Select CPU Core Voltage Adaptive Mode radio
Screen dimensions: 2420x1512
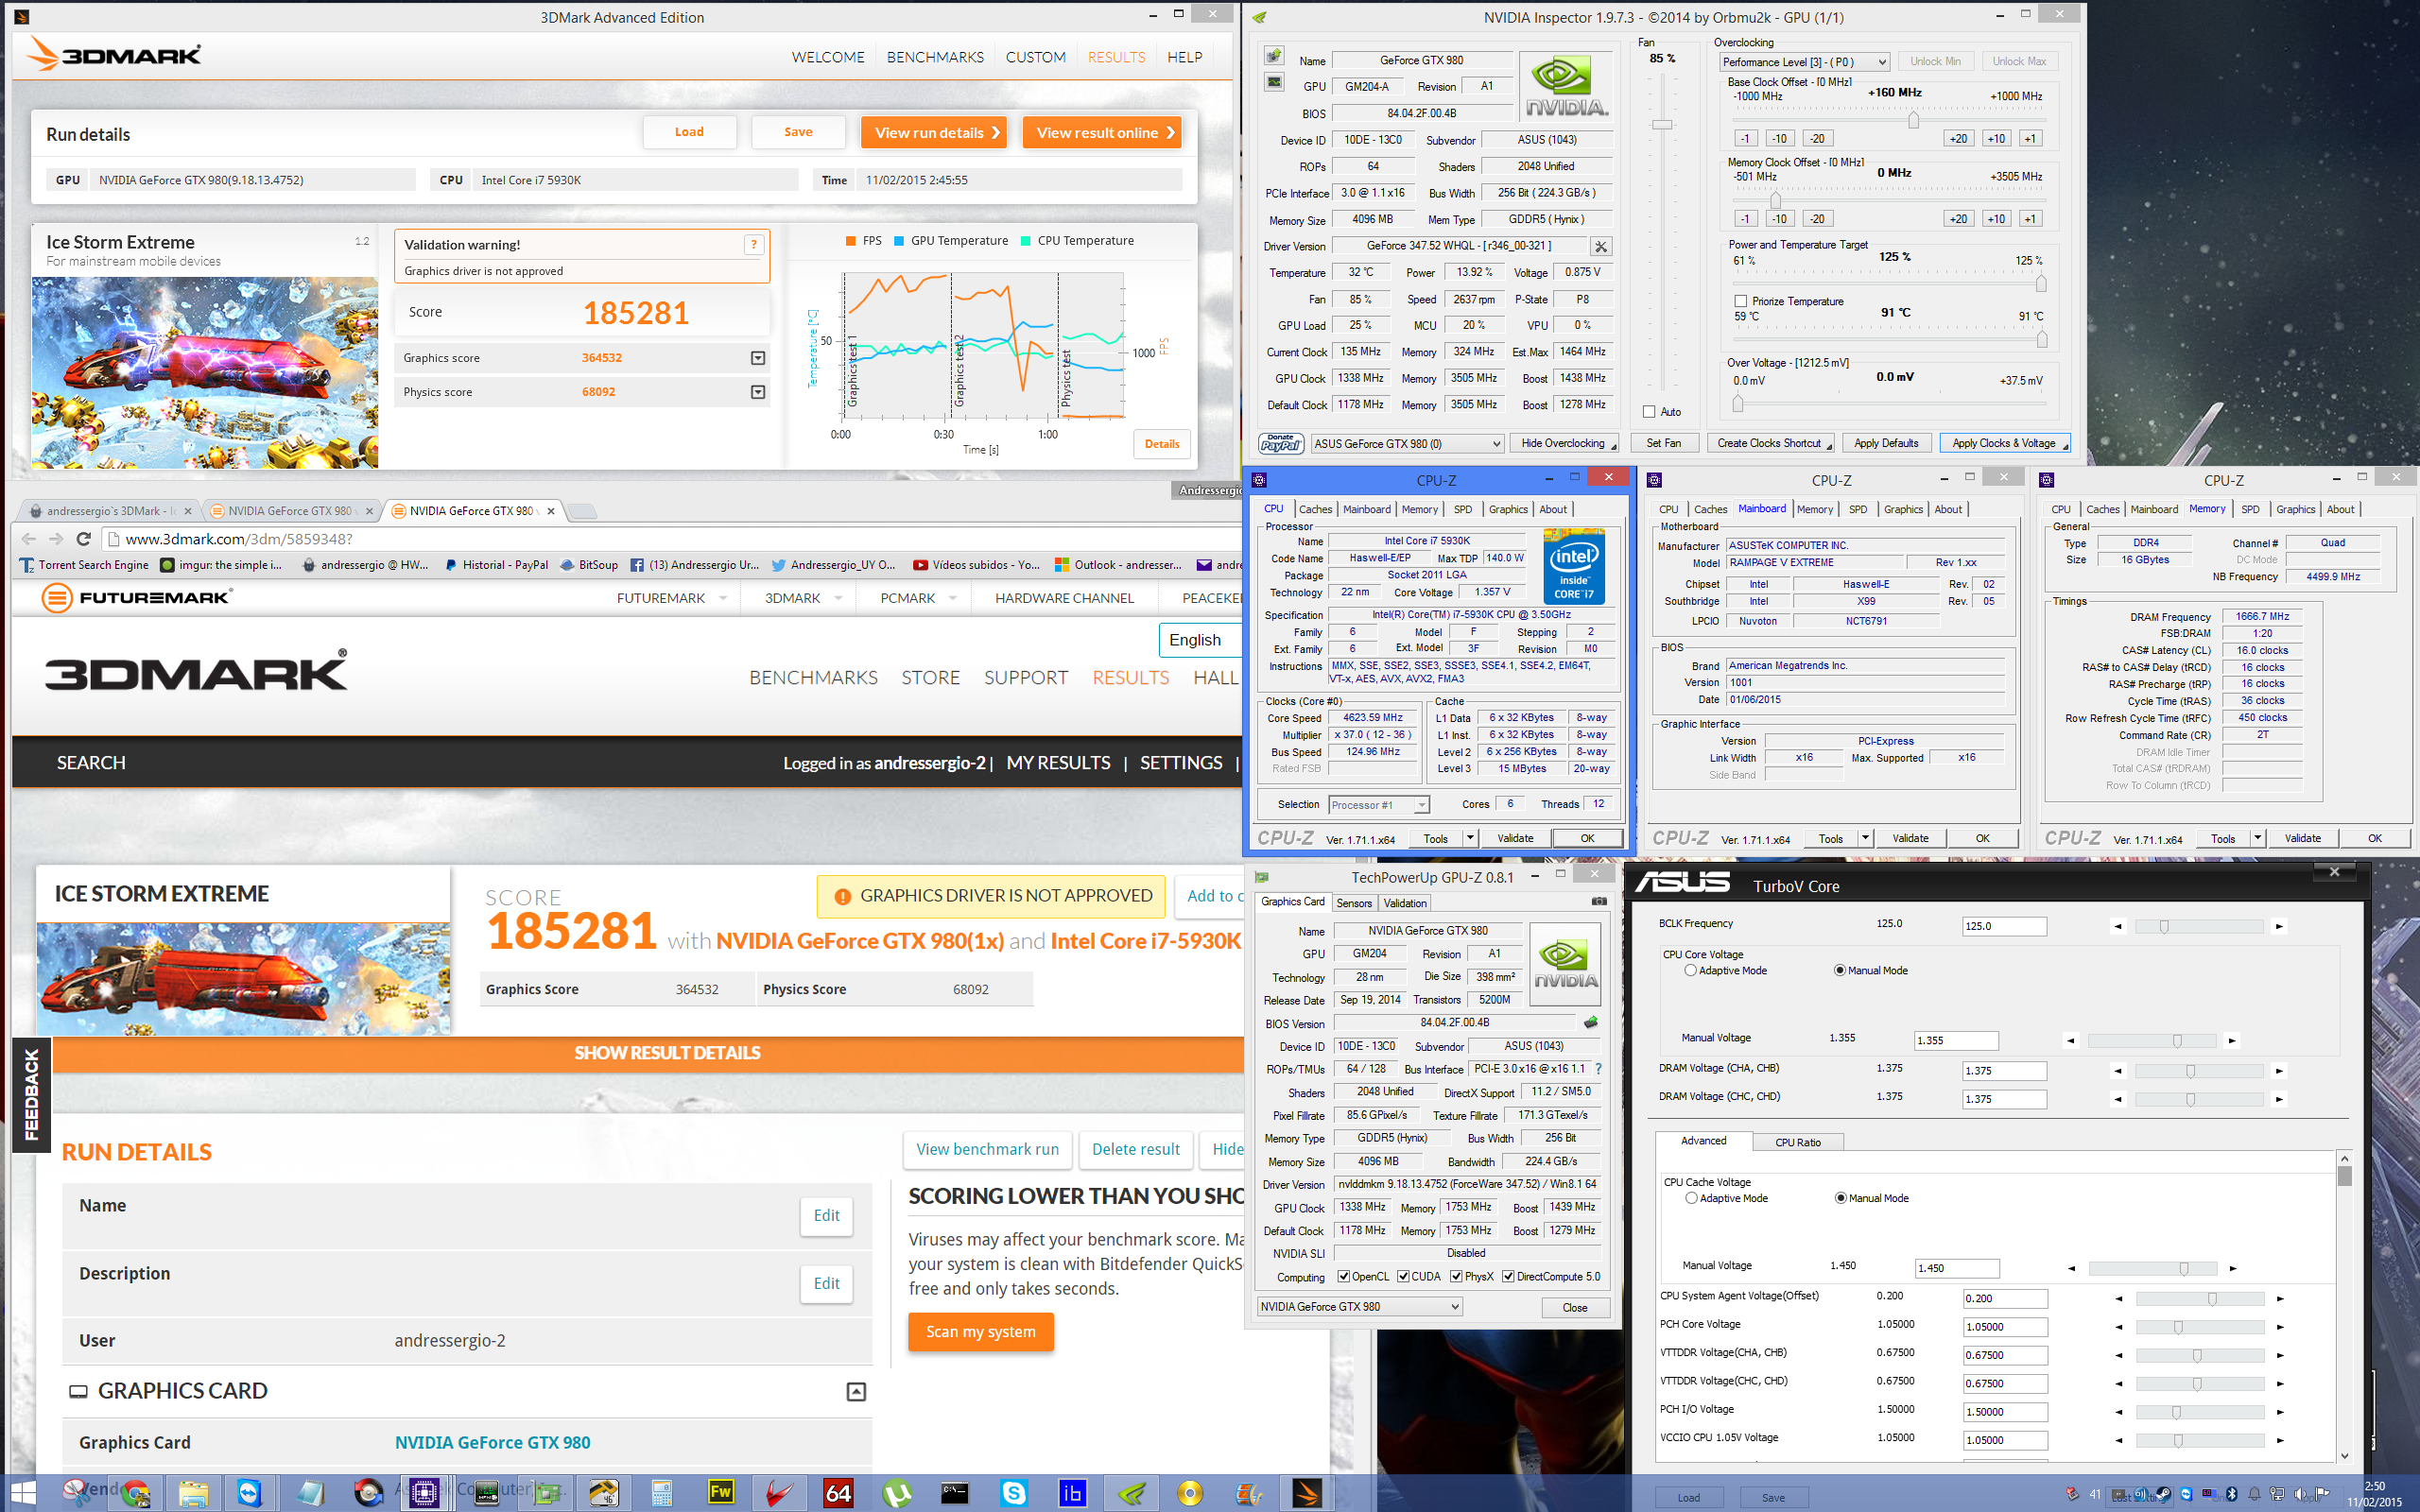[1690, 970]
